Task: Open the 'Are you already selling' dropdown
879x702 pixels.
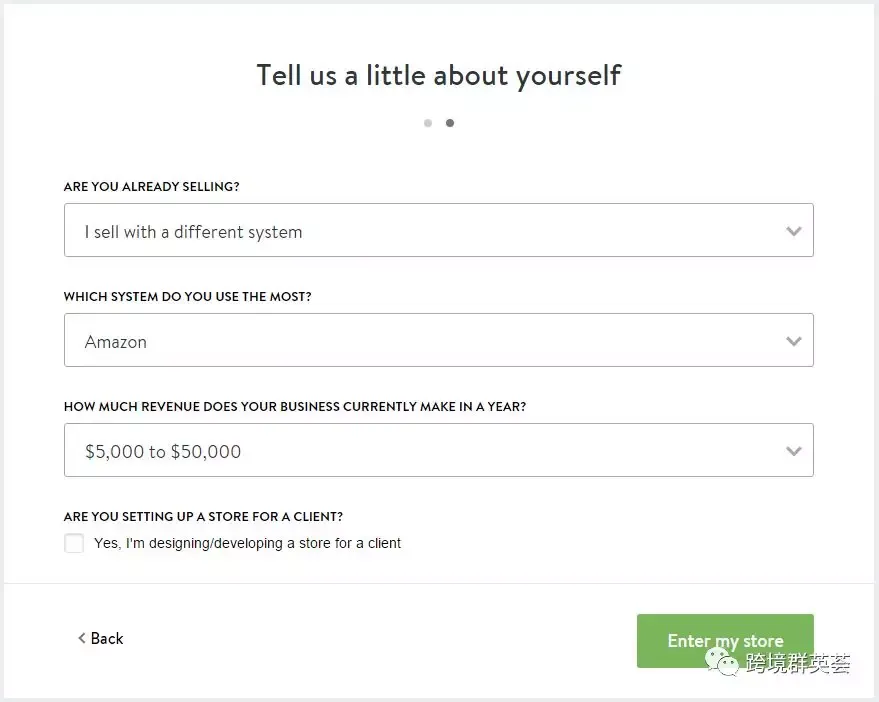Action: pyautogui.click(x=438, y=230)
